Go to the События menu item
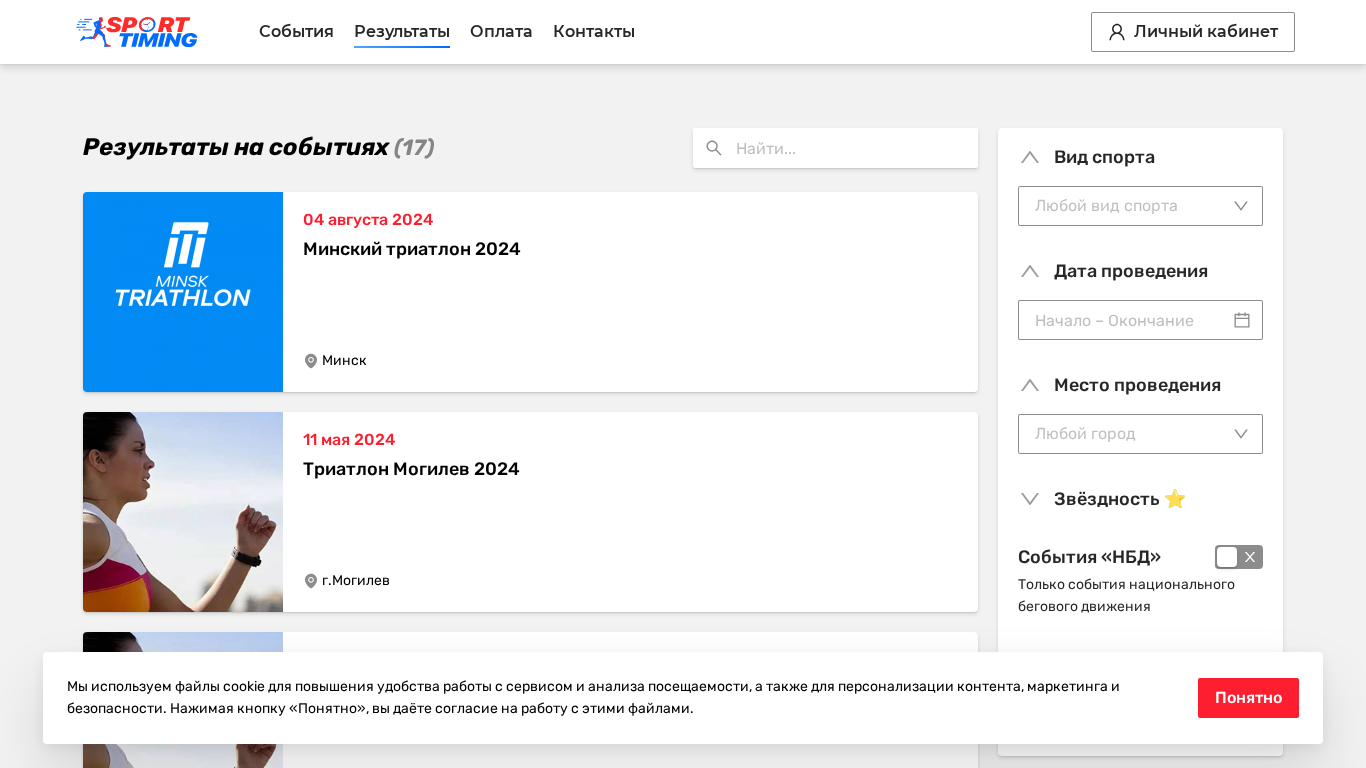The height and width of the screenshot is (768, 1366). pyautogui.click(x=296, y=32)
